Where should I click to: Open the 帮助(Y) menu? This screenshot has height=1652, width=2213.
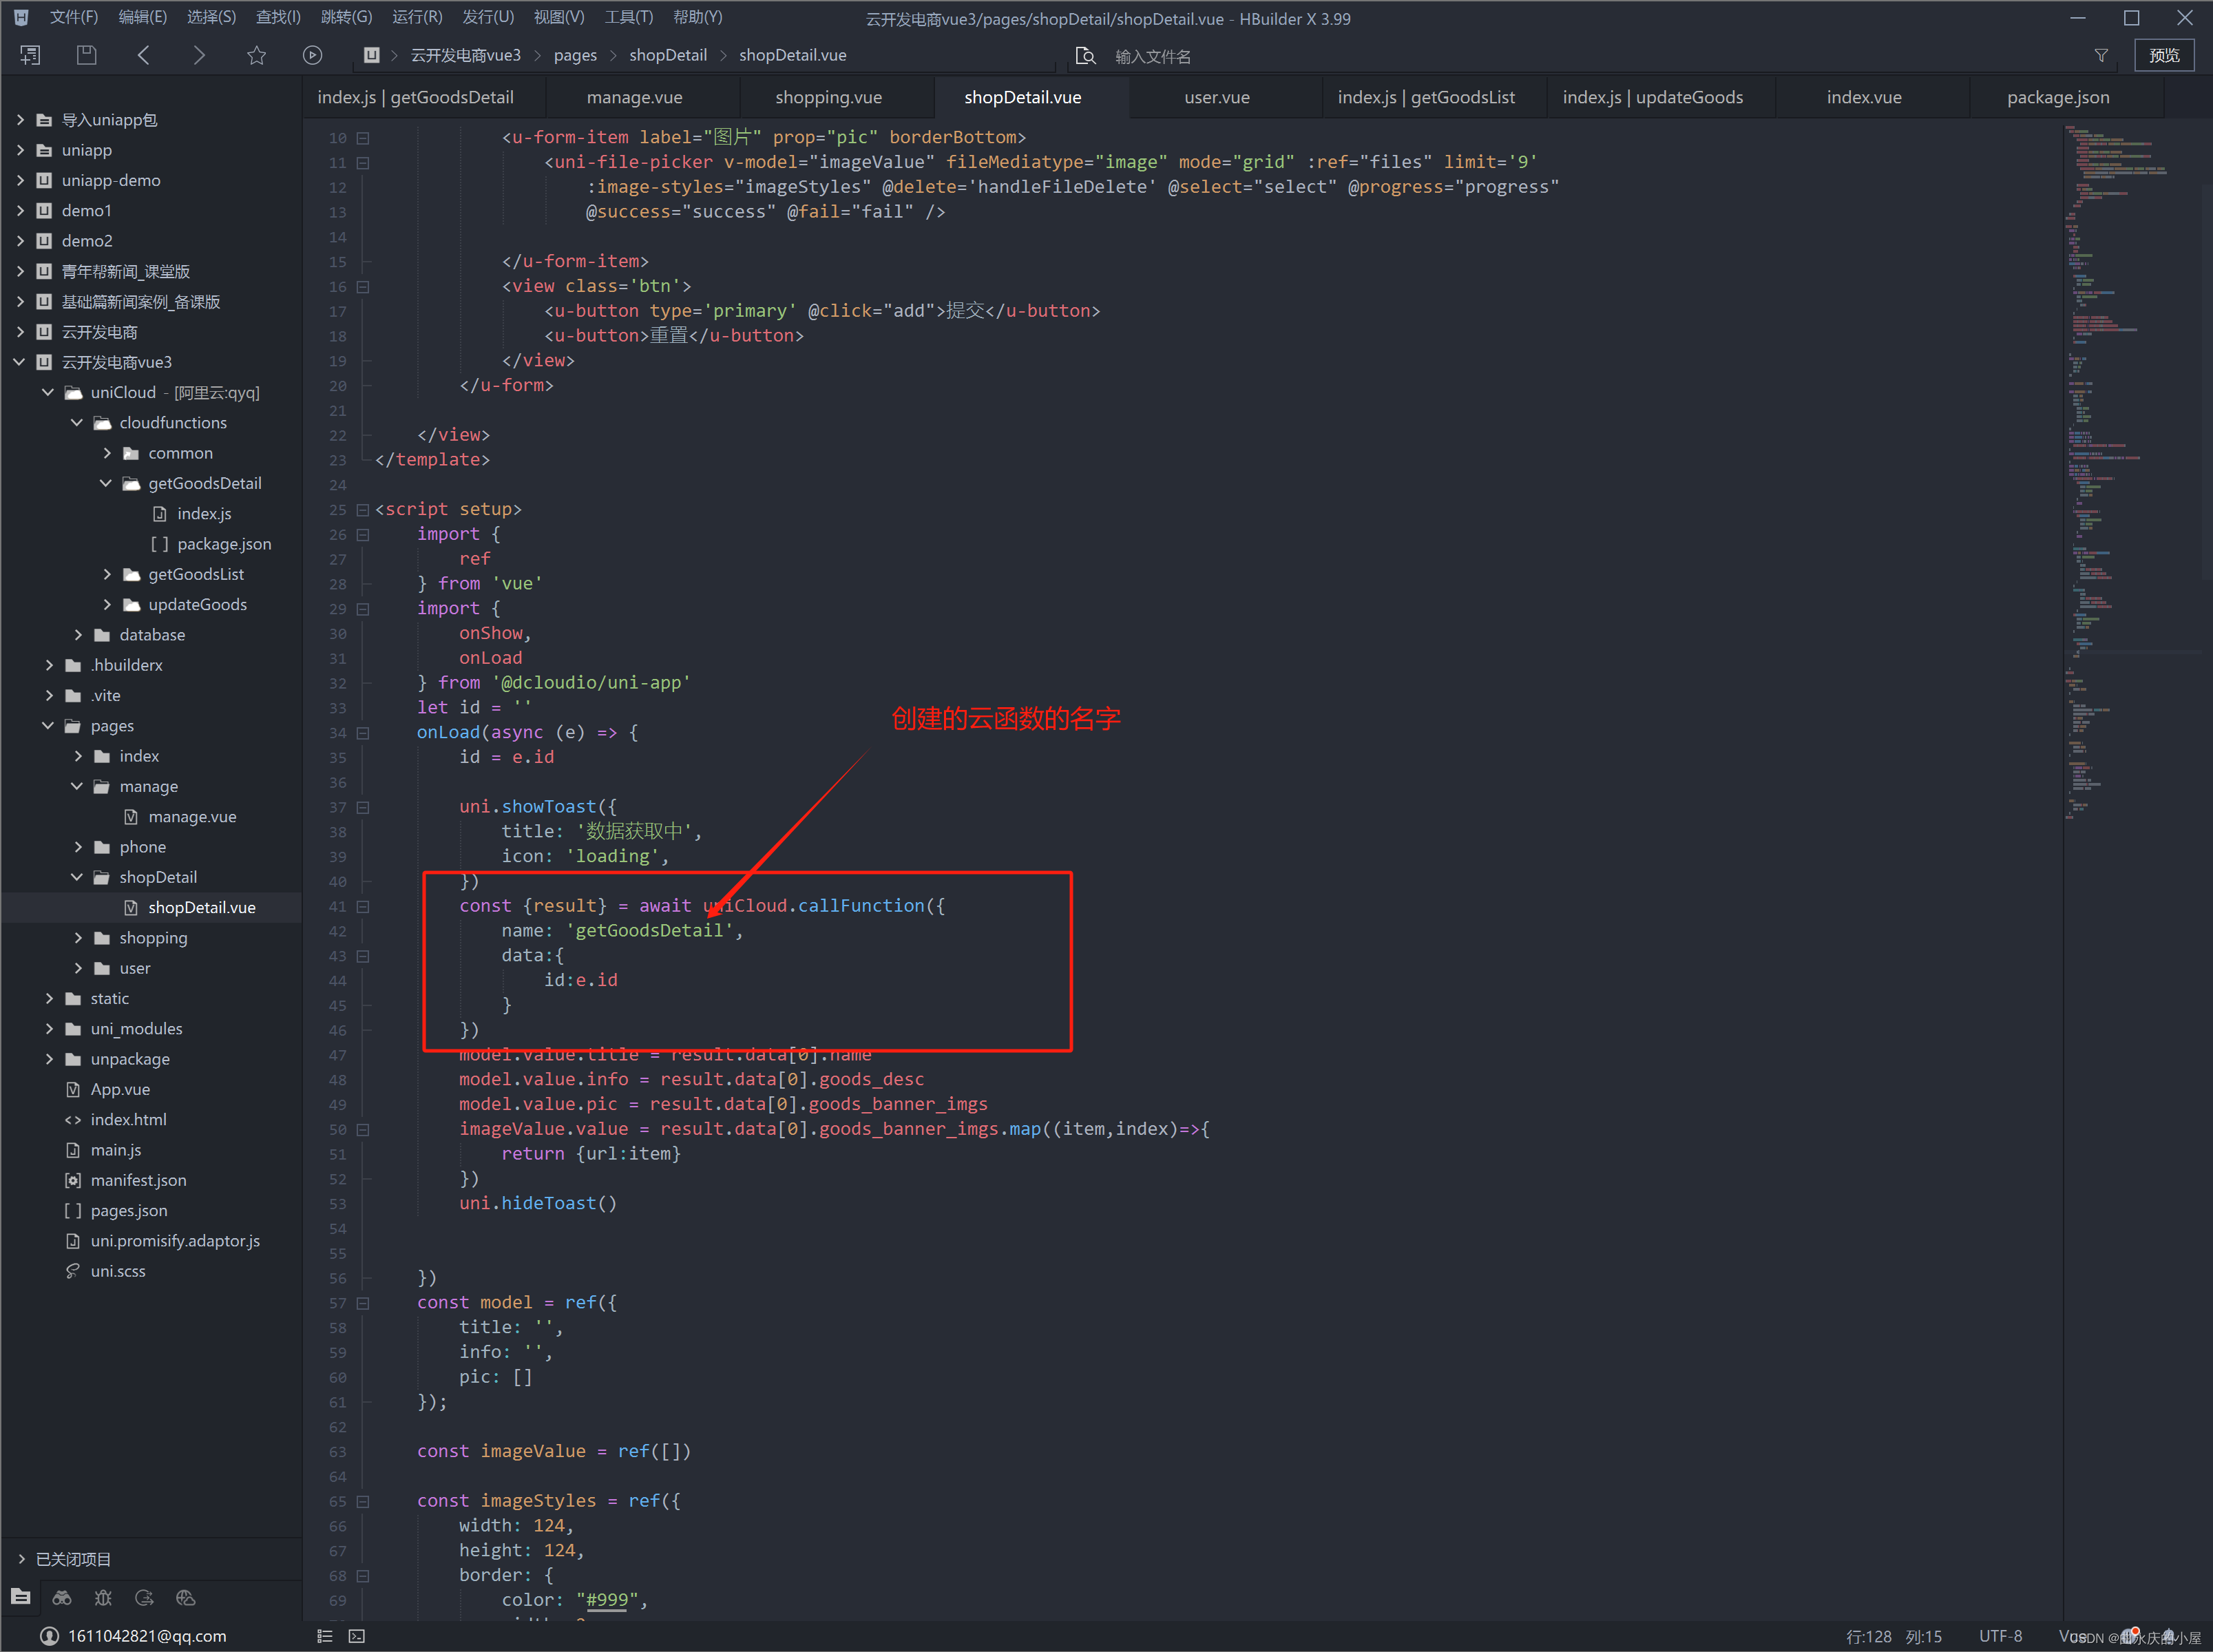698,17
